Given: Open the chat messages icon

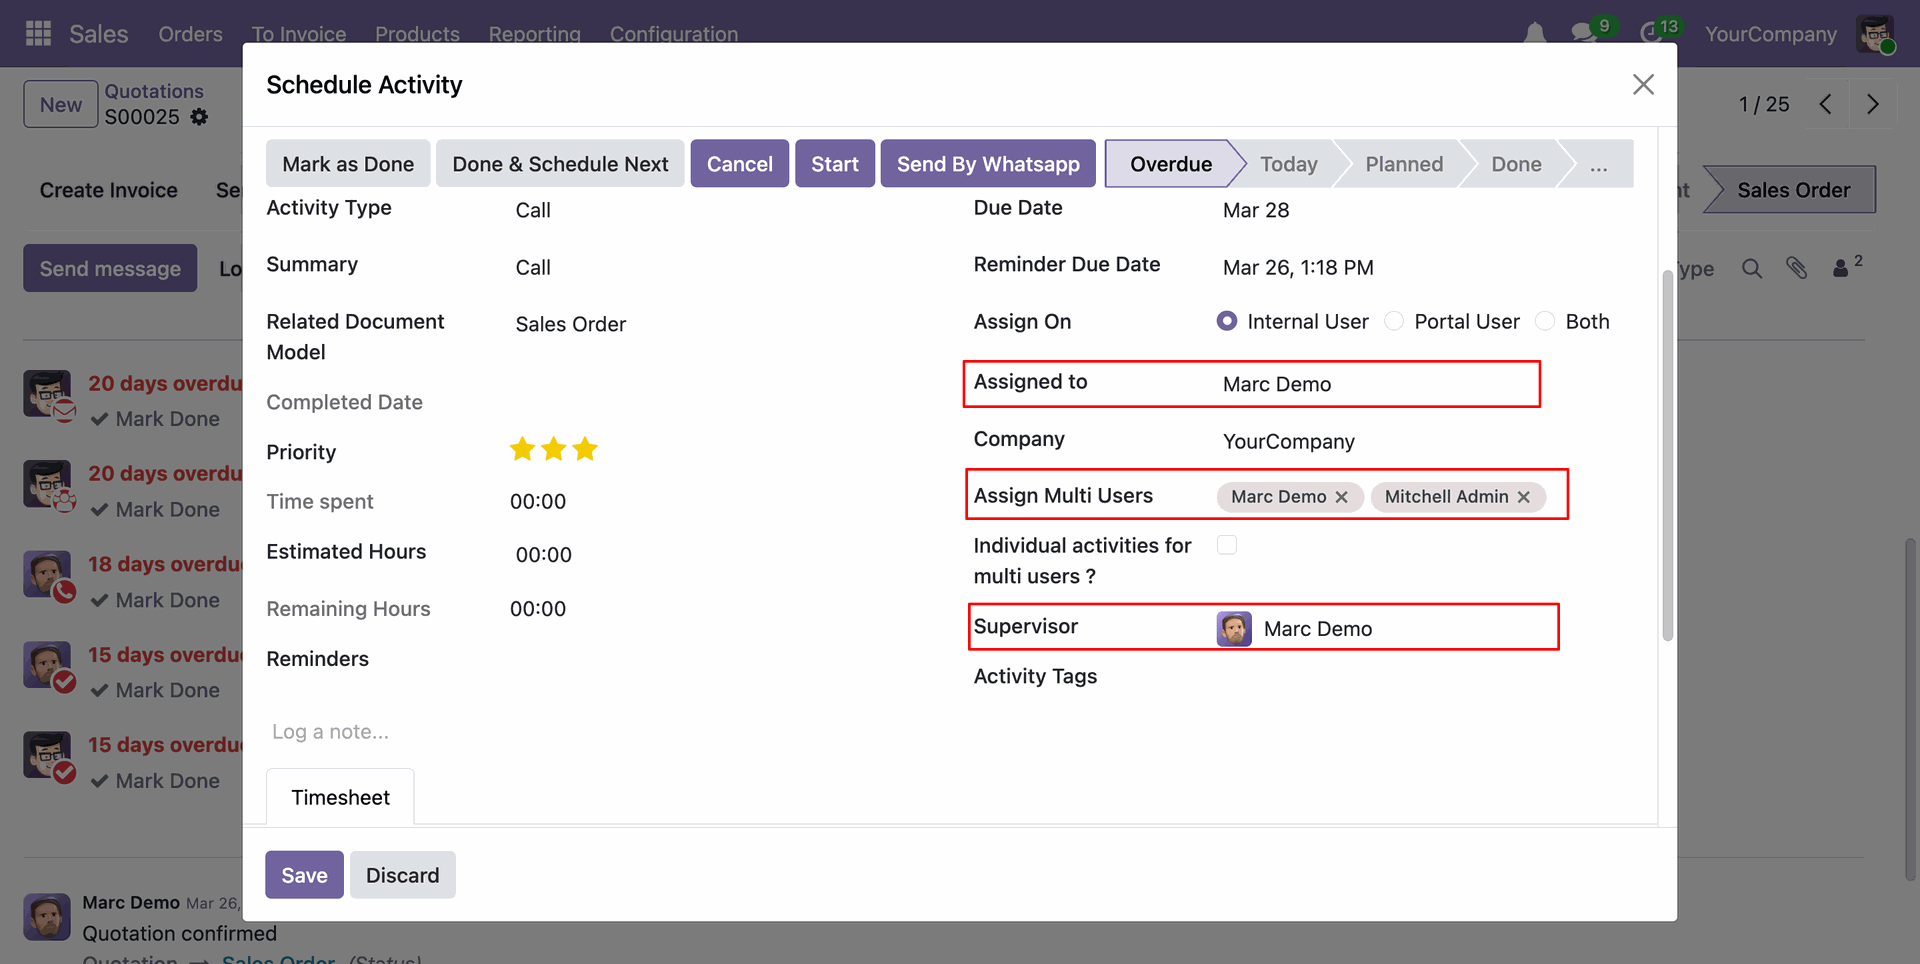Looking at the screenshot, I should point(1583,33).
